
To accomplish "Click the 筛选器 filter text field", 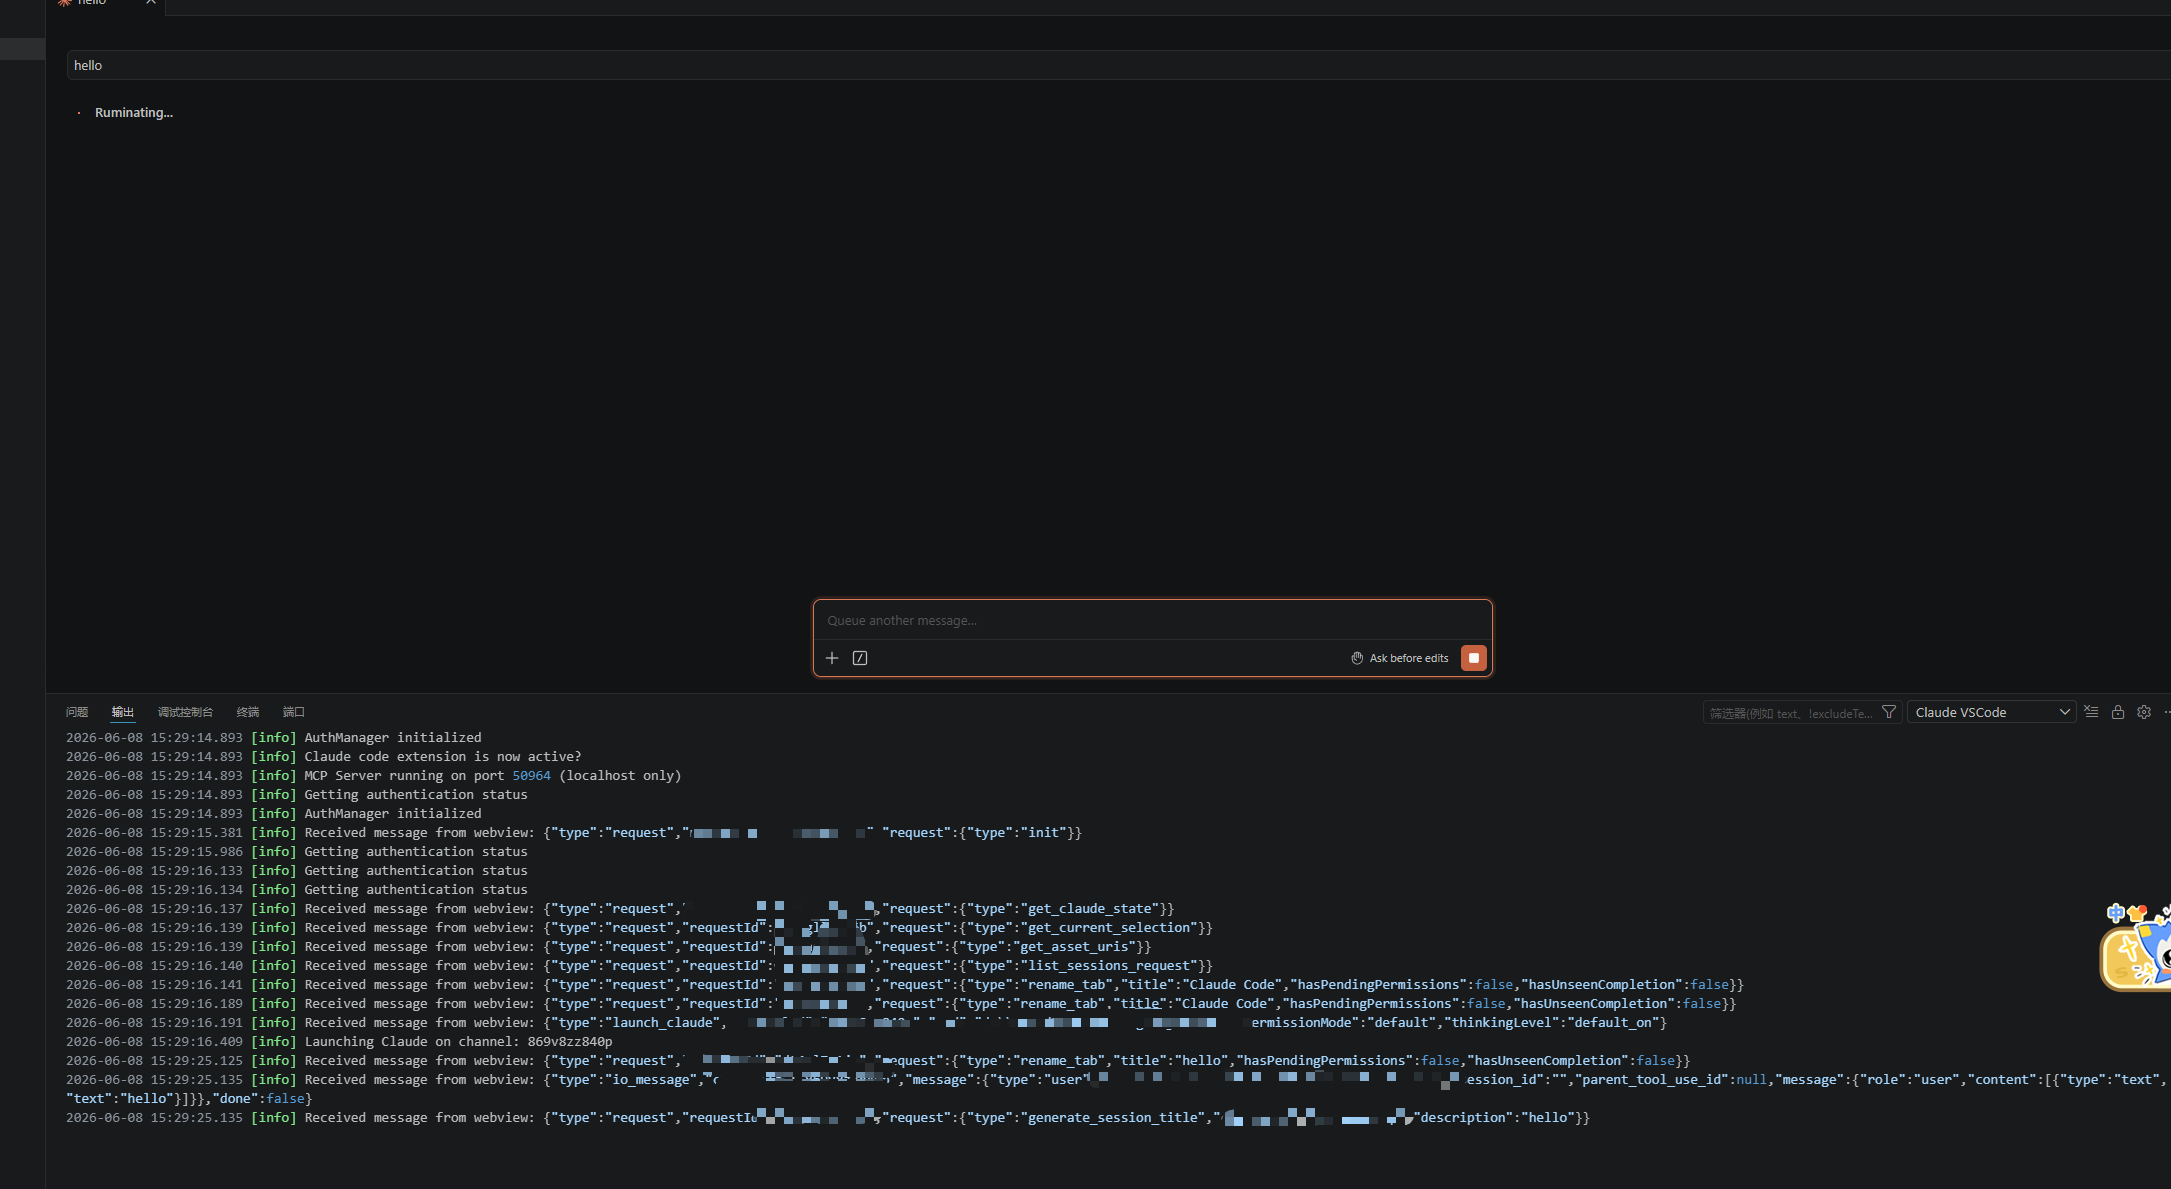I will (x=1790, y=713).
